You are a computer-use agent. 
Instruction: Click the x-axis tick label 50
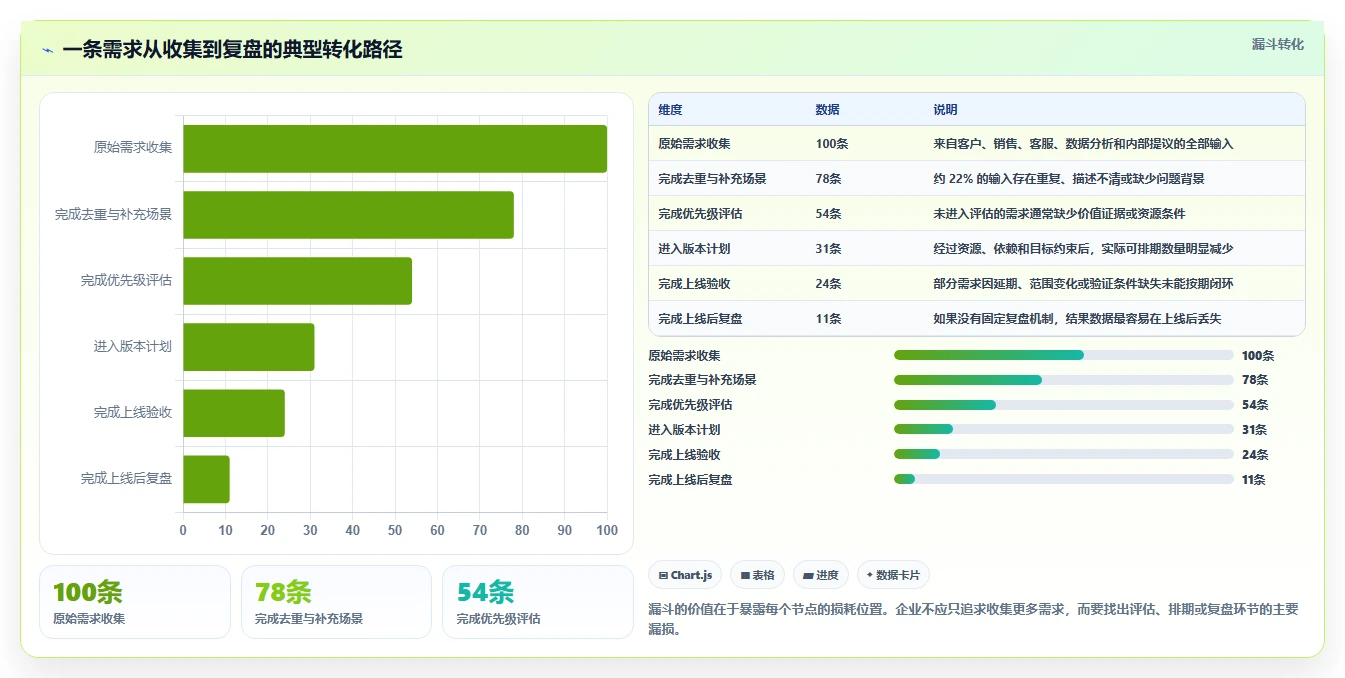tap(395, 530)
